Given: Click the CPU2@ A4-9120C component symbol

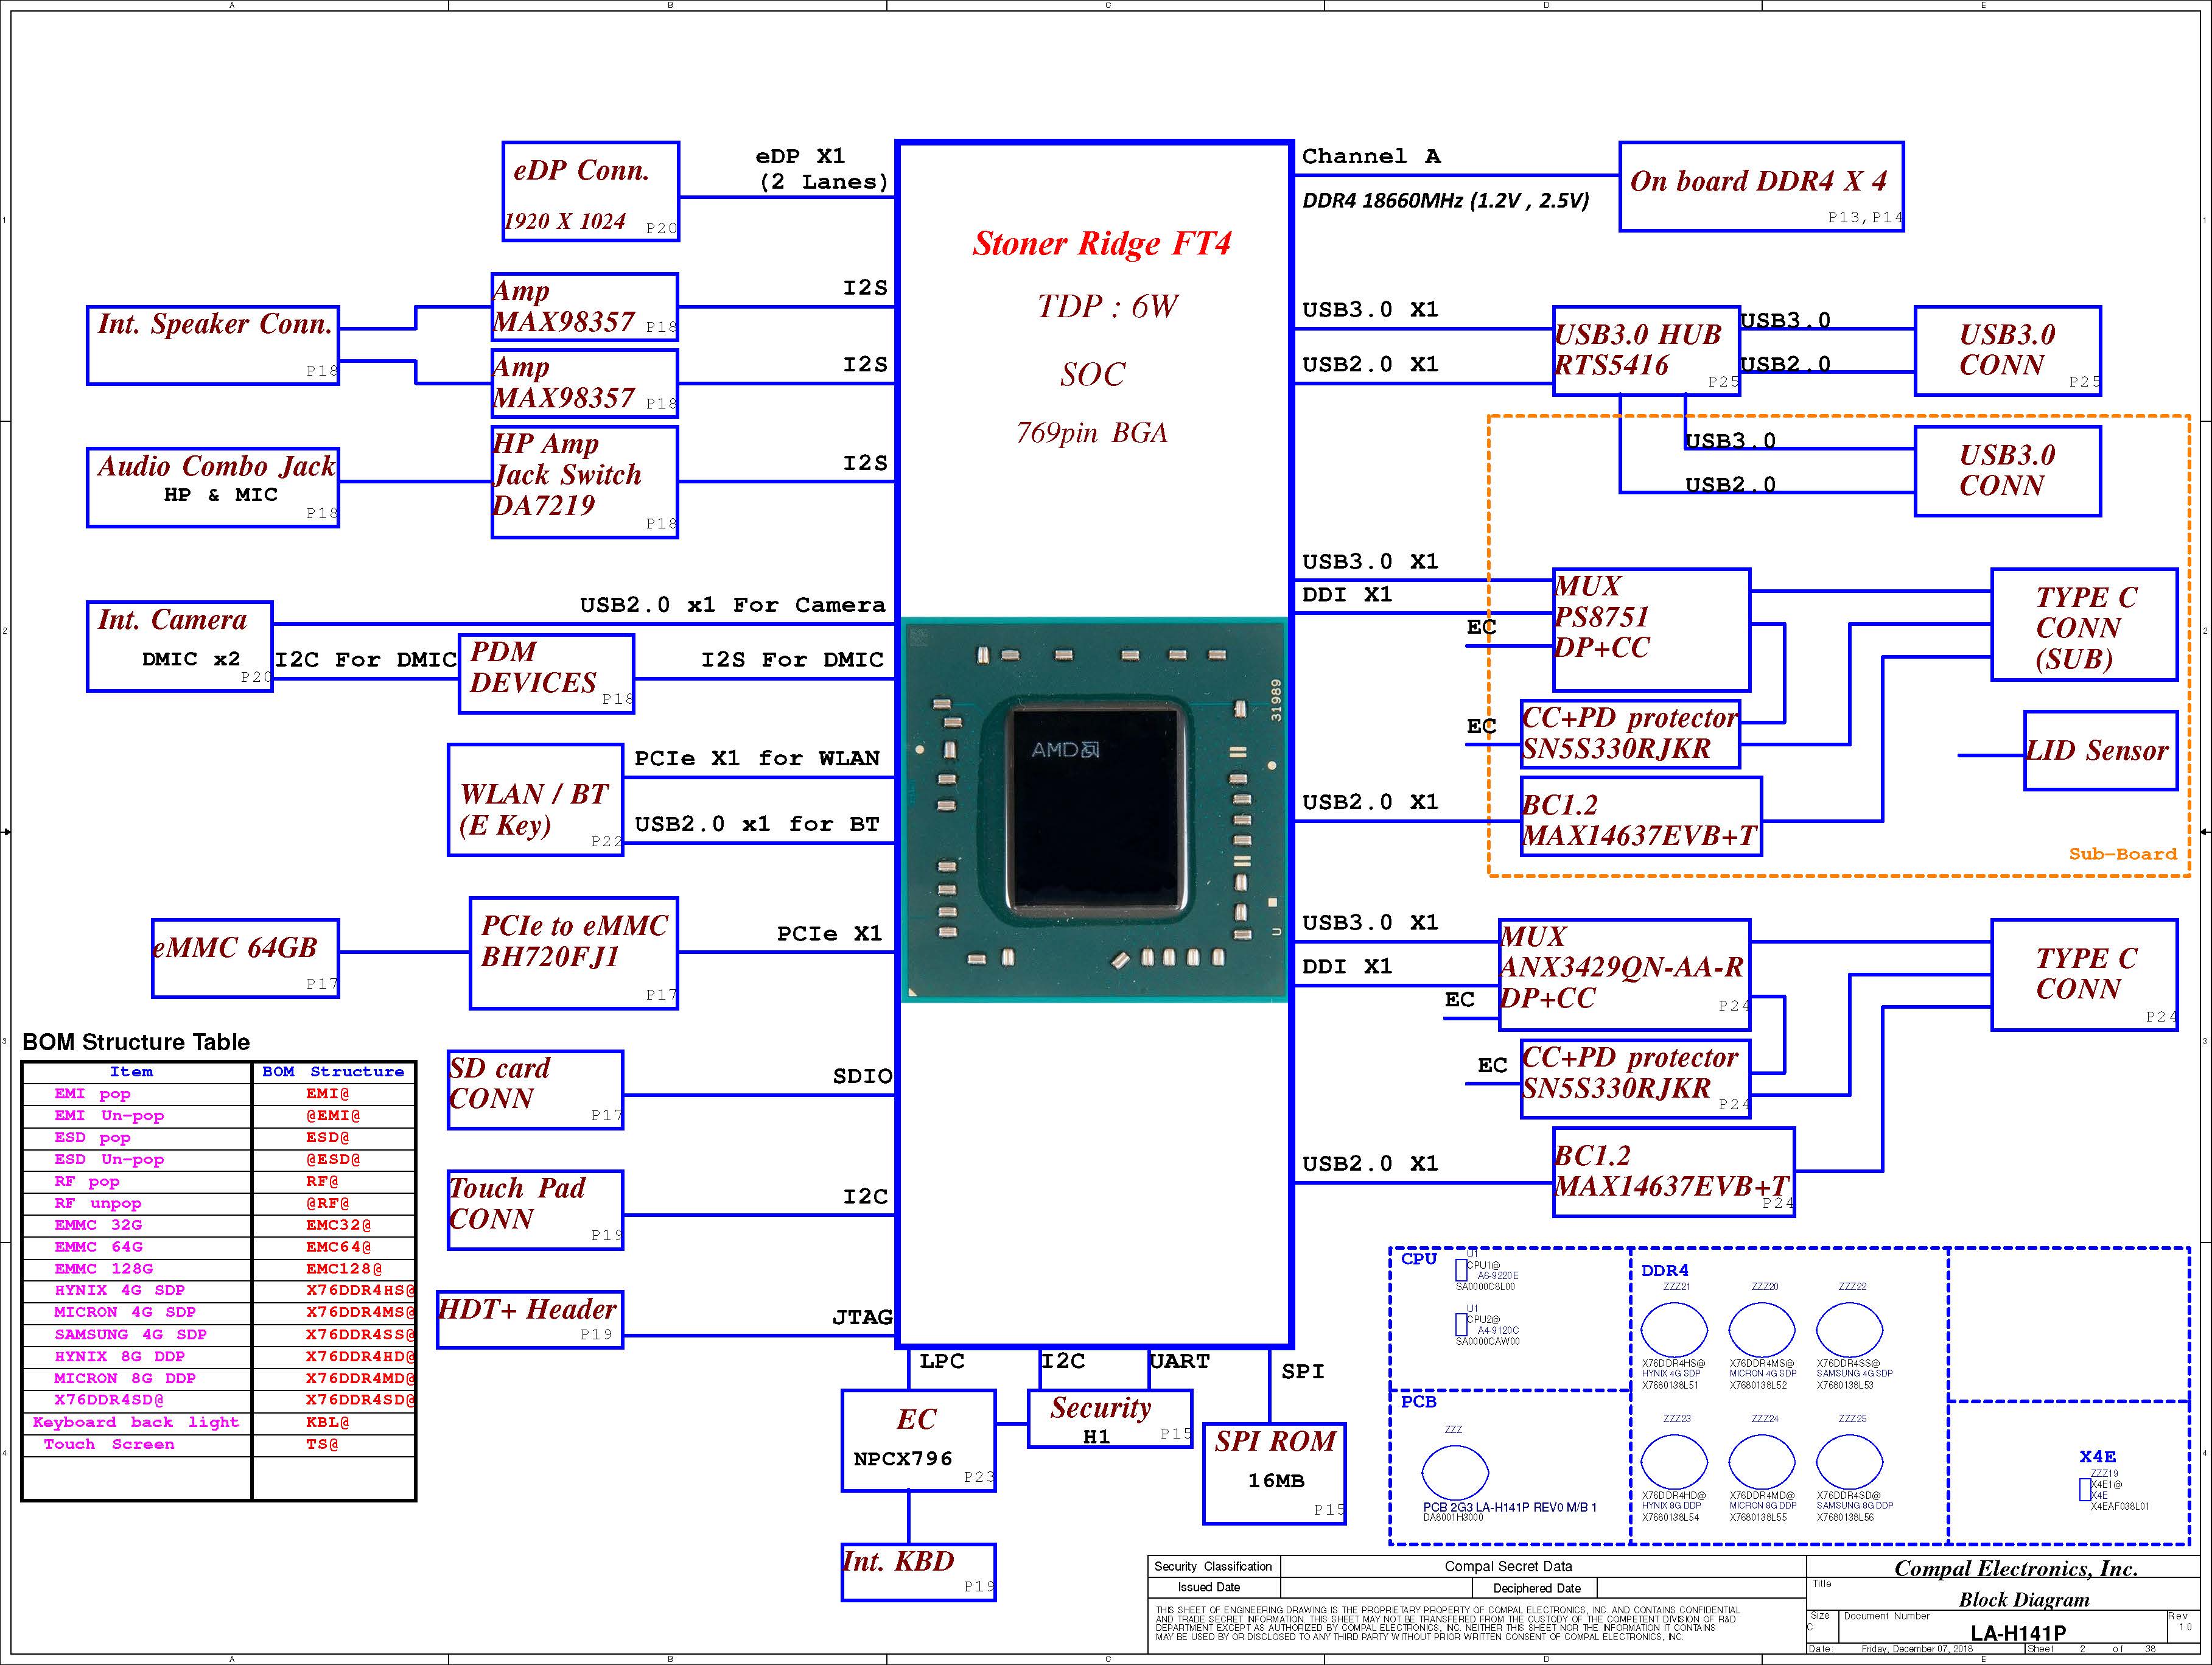Looking at the screenshot, I should click(1461, 1324).
